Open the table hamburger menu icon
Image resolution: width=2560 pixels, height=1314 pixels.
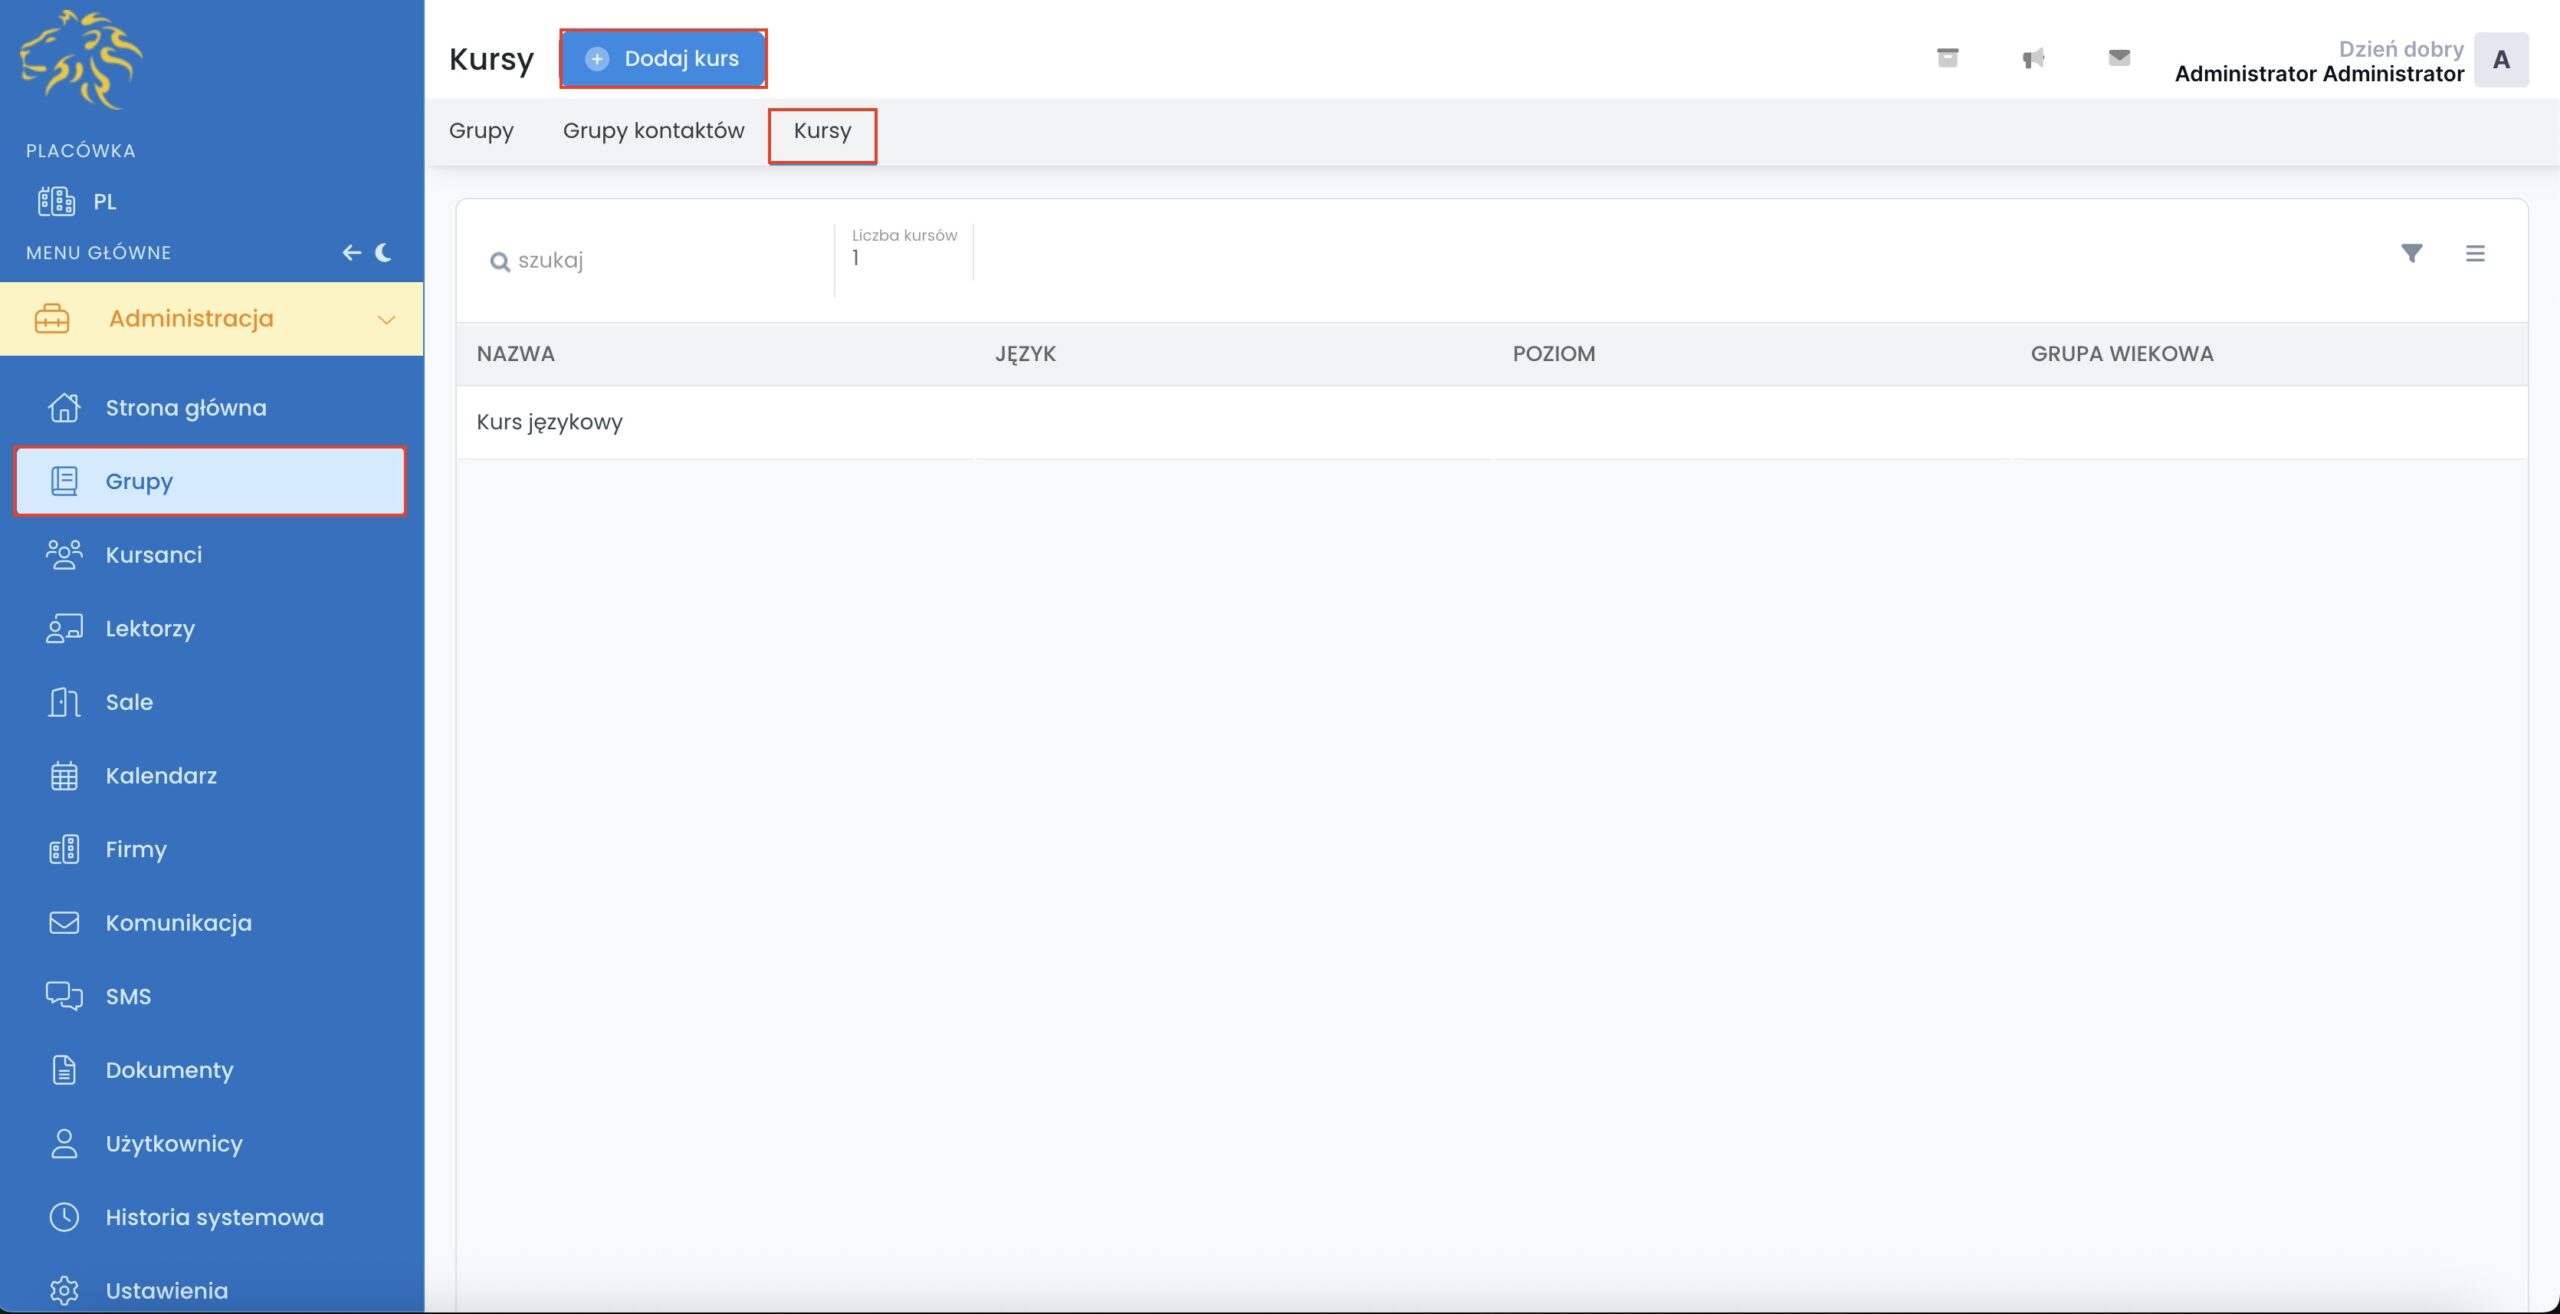2475,253
